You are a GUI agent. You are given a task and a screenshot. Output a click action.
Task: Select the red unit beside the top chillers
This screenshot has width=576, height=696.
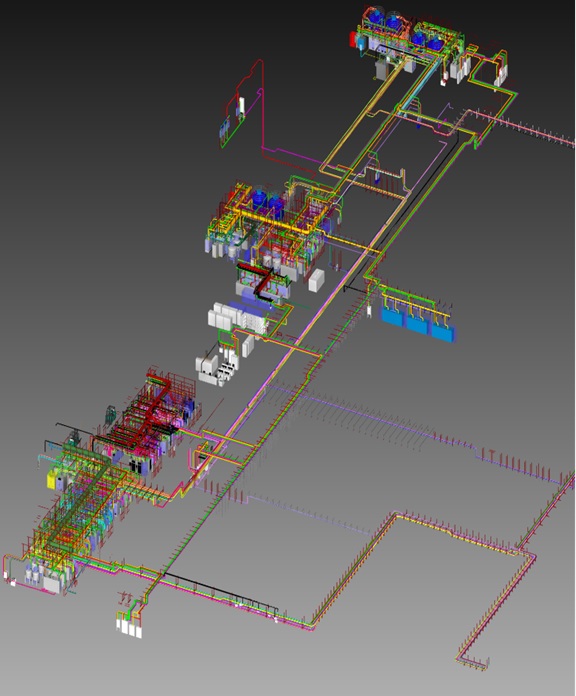[353, 39]
